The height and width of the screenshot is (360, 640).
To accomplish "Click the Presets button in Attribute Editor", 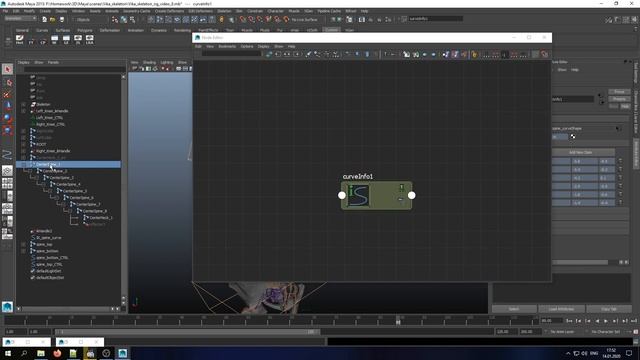I will (619, 99).
